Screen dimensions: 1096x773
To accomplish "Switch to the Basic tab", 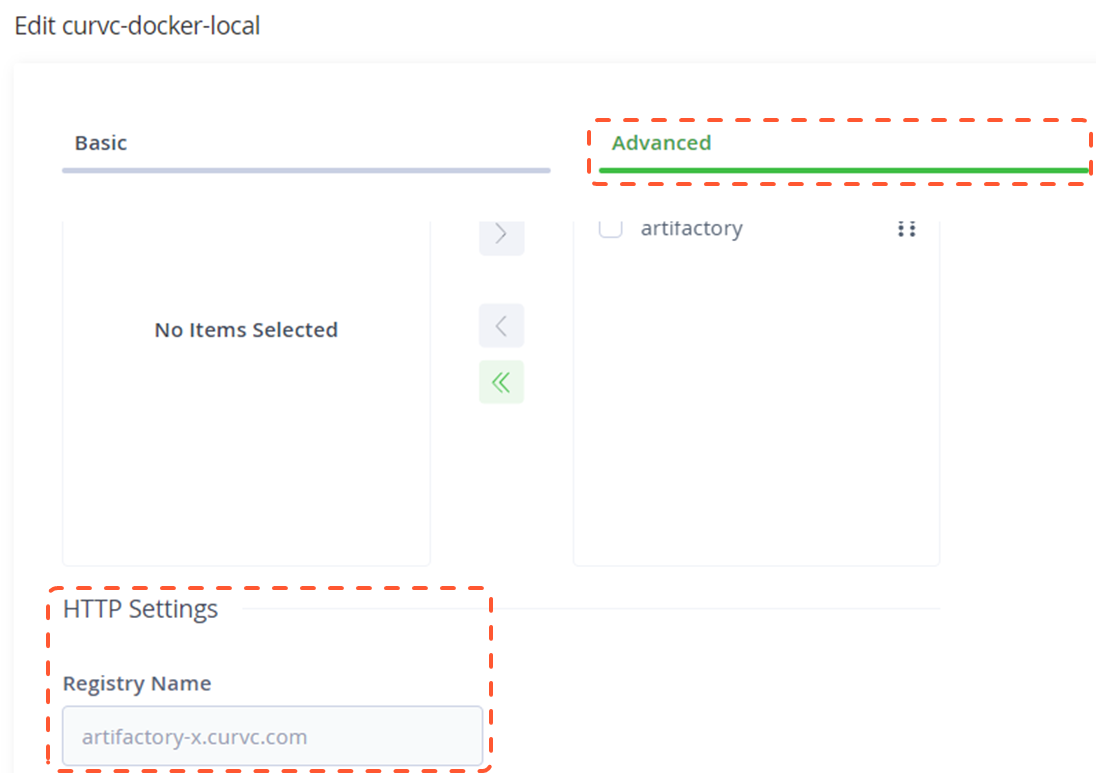I will tap(101, 143).
